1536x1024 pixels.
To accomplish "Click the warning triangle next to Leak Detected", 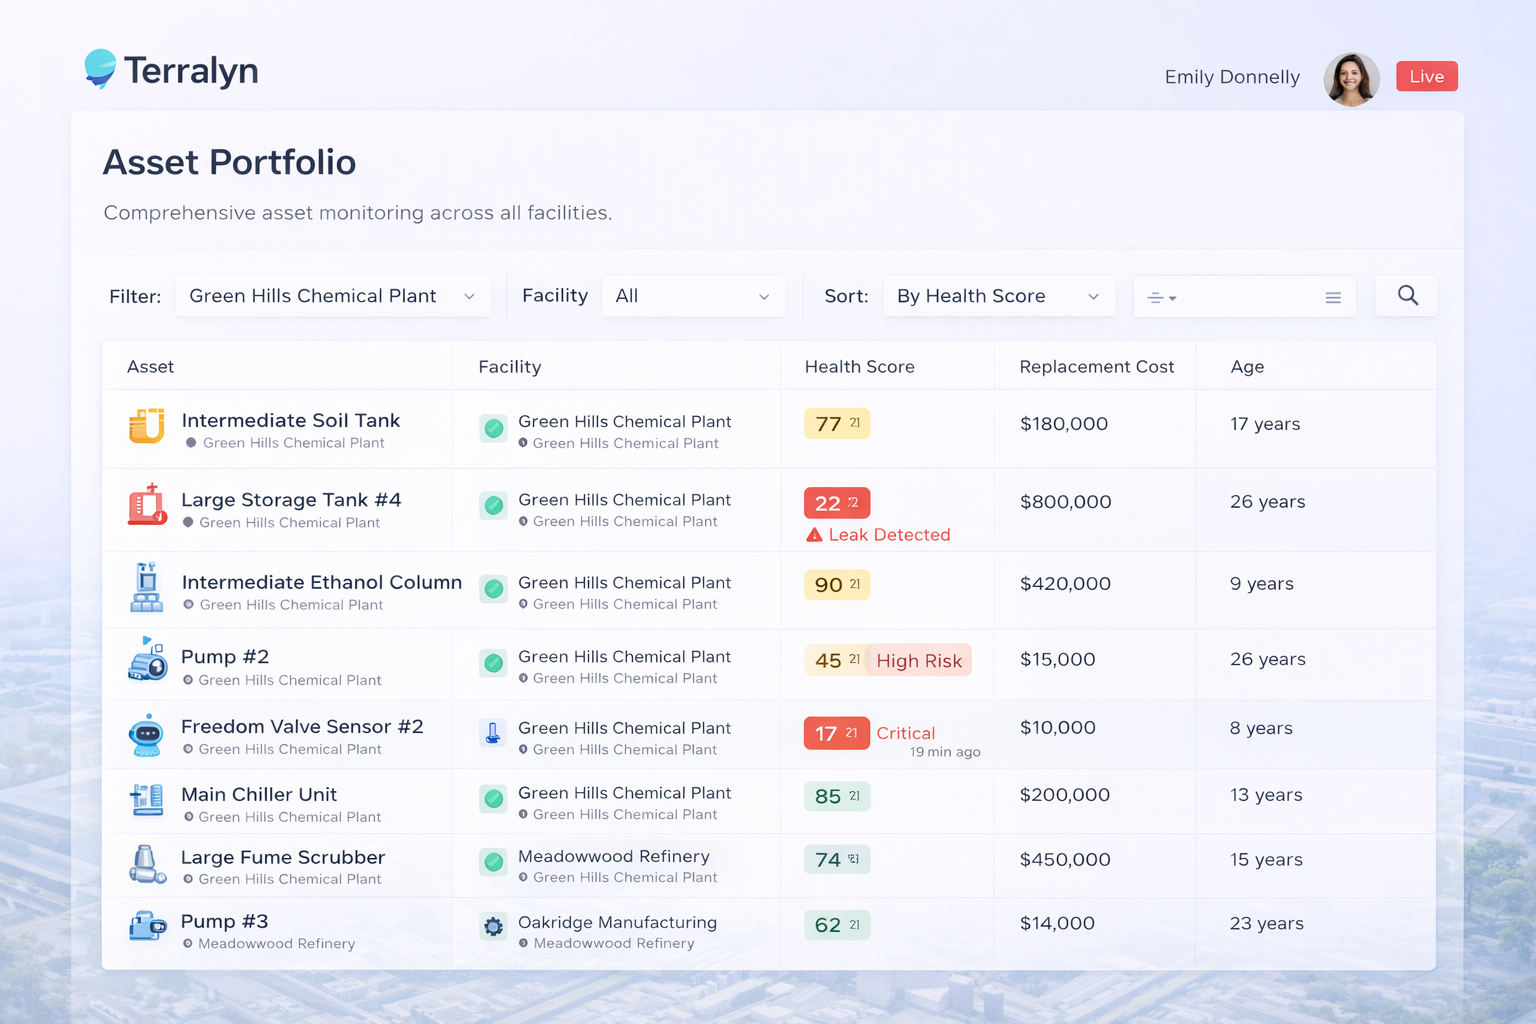I will pos(816,534).
